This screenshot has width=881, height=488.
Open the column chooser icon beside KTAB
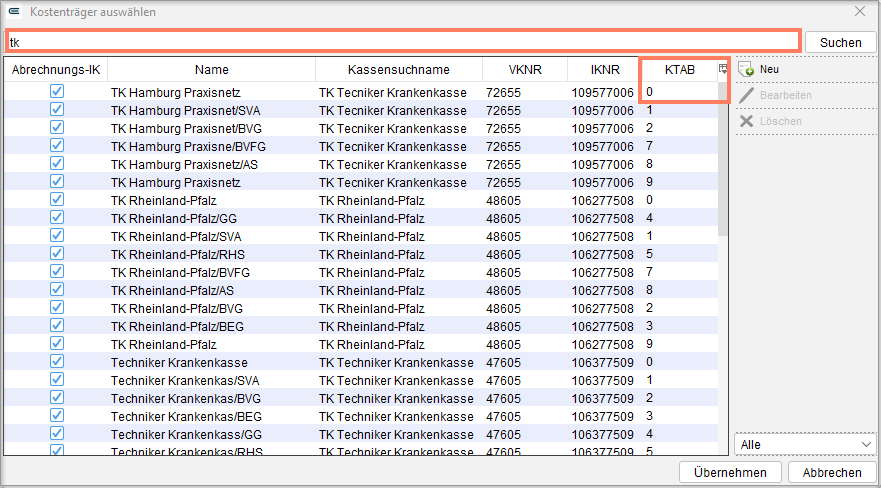723,69
